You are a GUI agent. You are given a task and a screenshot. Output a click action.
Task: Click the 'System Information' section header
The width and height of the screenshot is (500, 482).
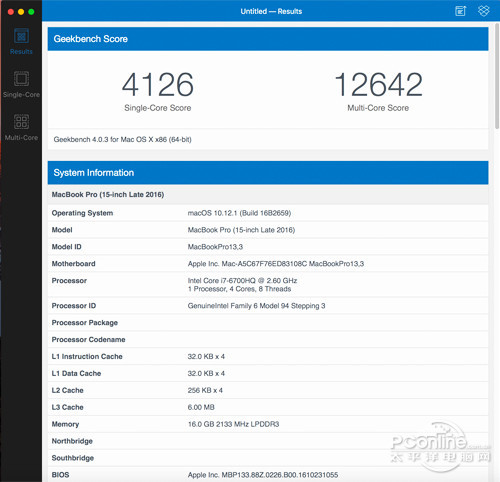pos(268,173)
